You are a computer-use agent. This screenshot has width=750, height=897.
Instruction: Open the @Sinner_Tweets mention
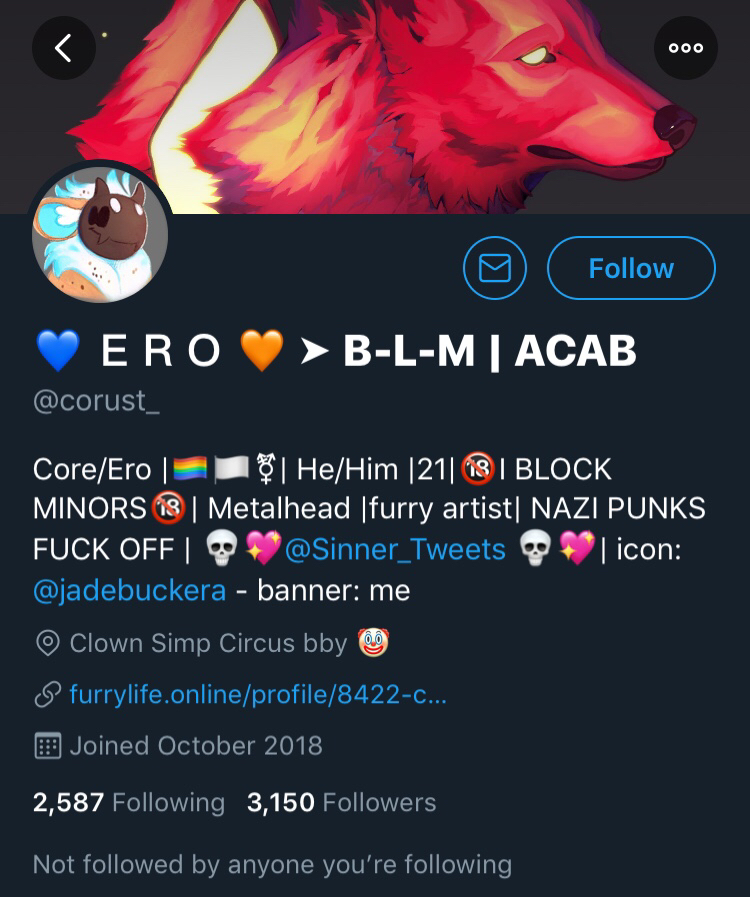click(x=395, y=549)
